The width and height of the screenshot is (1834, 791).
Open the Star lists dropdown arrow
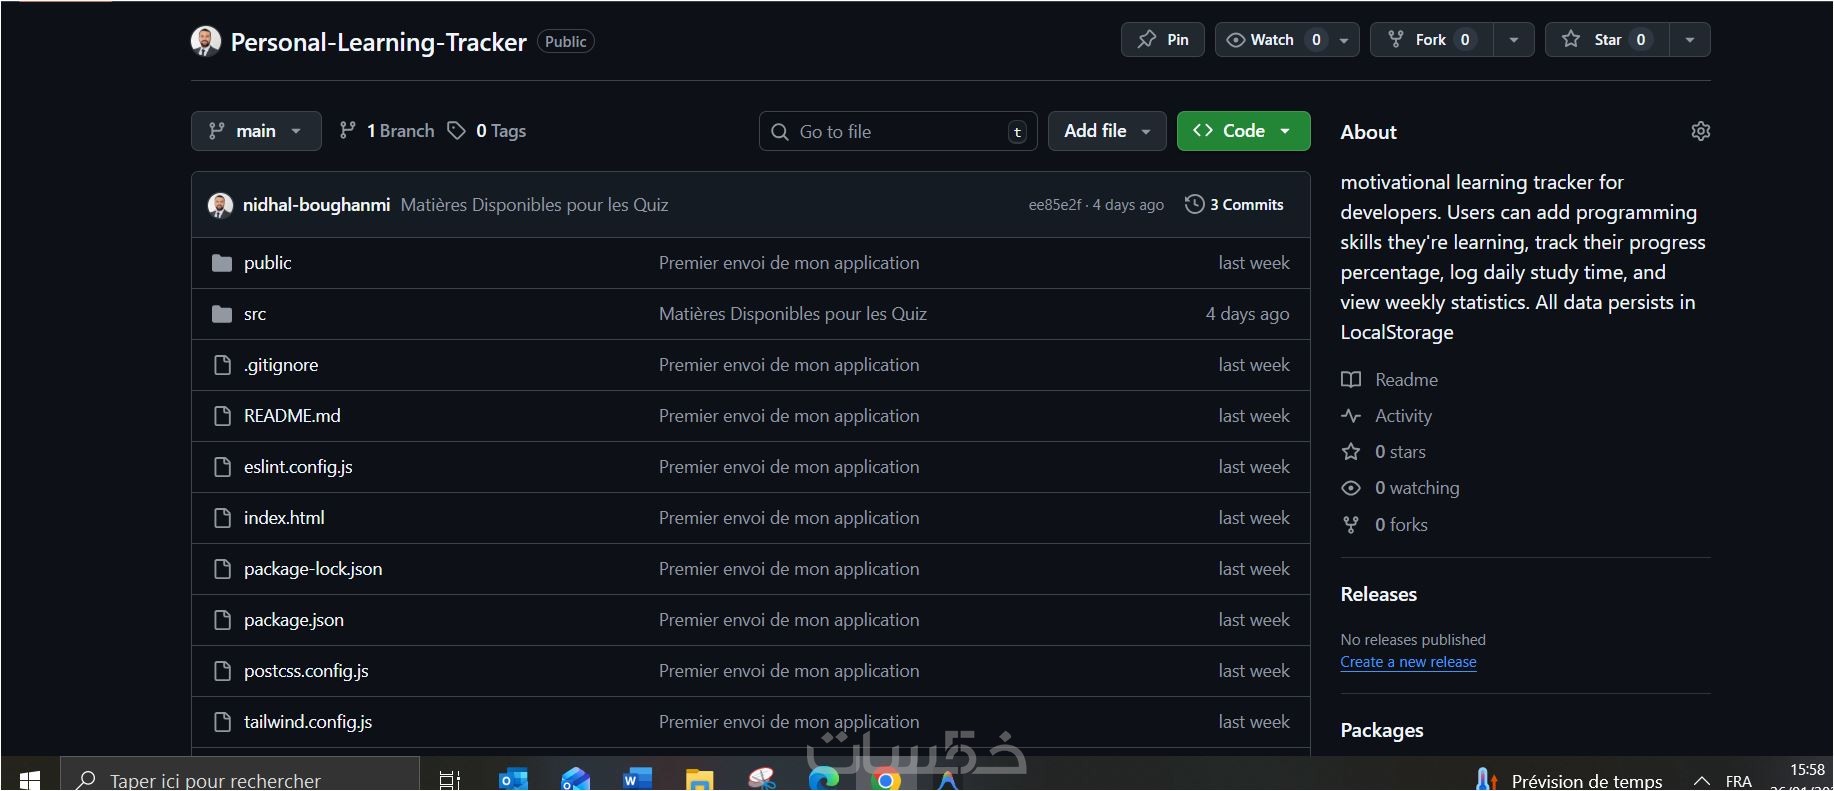point(1690,40)
